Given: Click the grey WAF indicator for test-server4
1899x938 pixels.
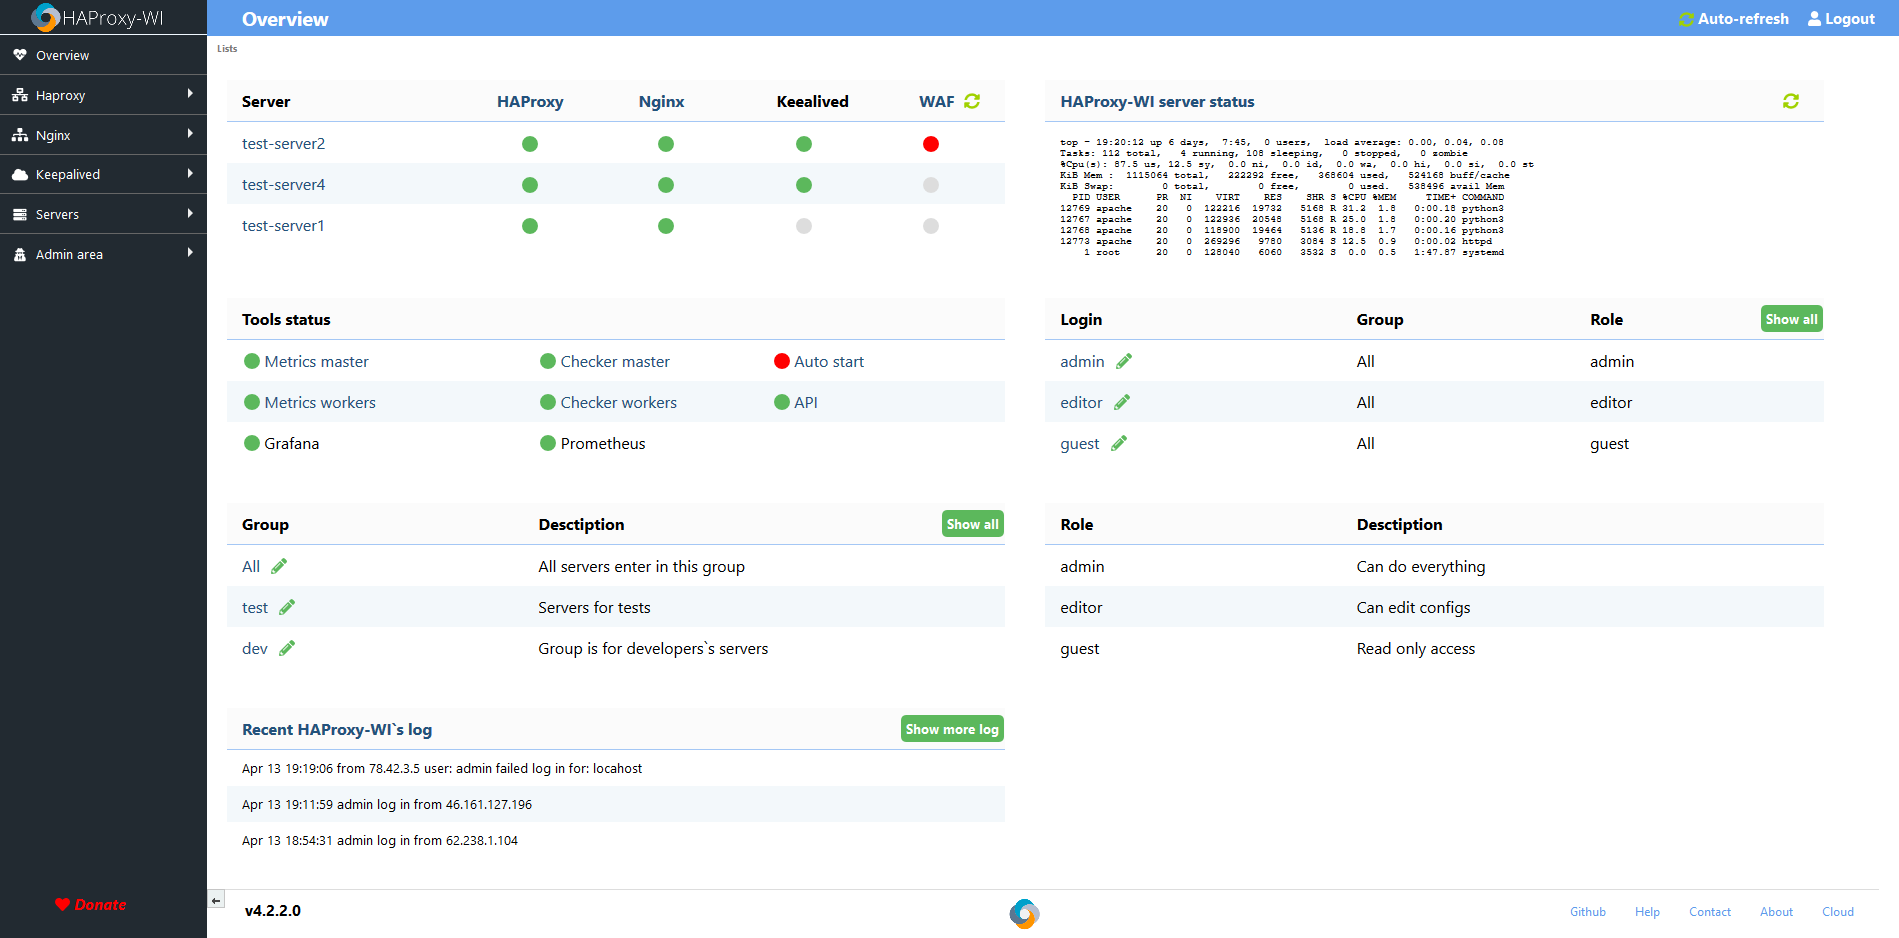Looking at the screenshot, I should [931, 185].
